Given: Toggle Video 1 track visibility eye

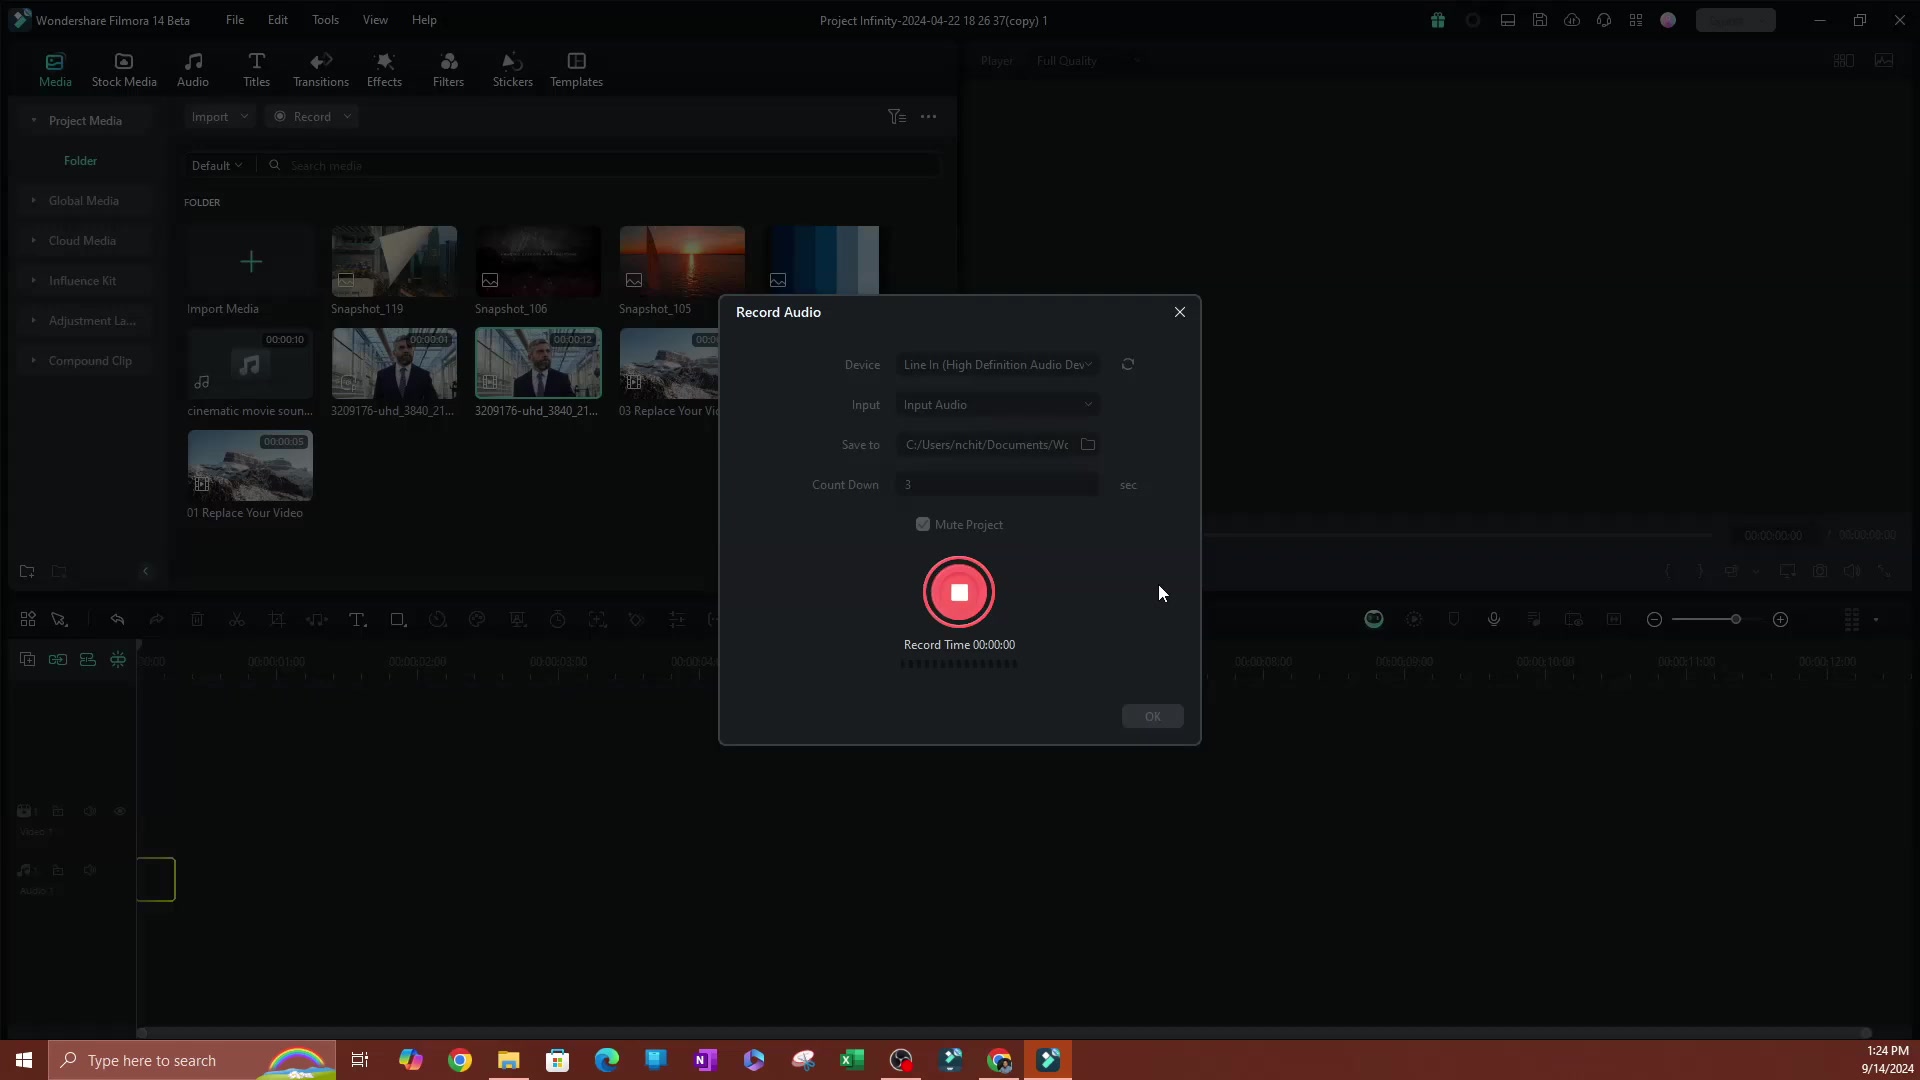Looking at the screenshot, I should click(x=120, y=811).
